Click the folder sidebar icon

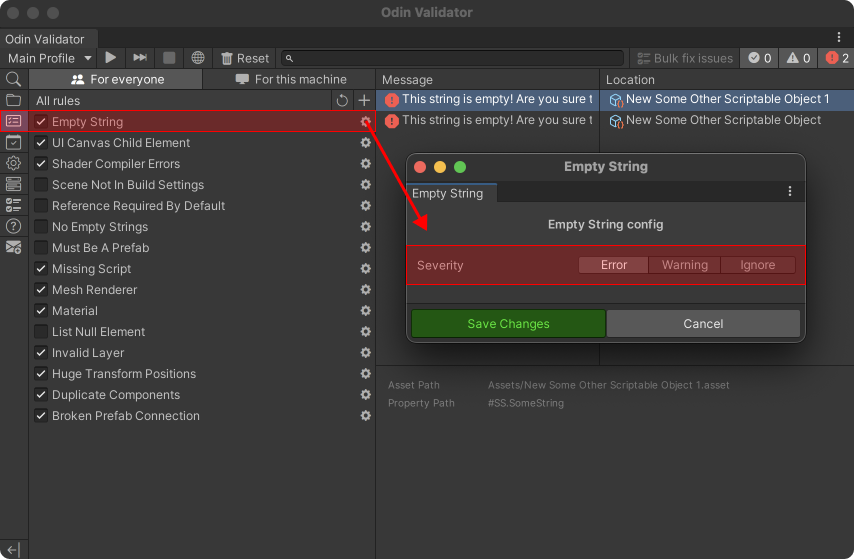click(14, 100)
